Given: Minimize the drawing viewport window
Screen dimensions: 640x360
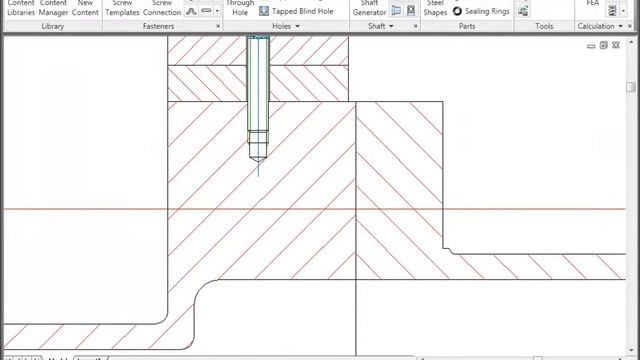Looking at the screenshot, I should point(591,46).
